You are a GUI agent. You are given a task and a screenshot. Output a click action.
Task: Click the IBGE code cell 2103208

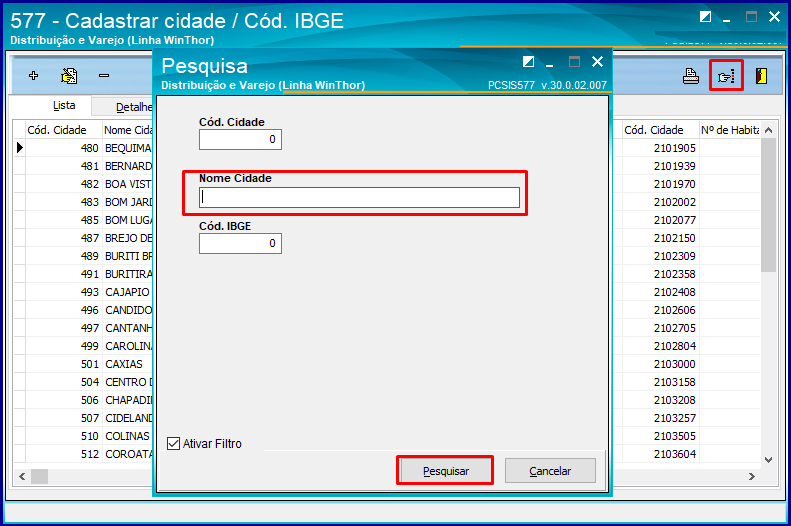tap(660, 400)
